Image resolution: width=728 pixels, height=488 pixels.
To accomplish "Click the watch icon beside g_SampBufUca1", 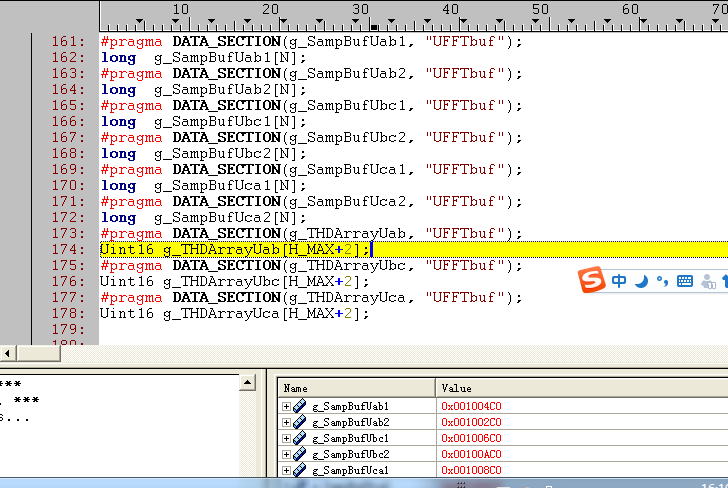I will (x=300, y=470).
